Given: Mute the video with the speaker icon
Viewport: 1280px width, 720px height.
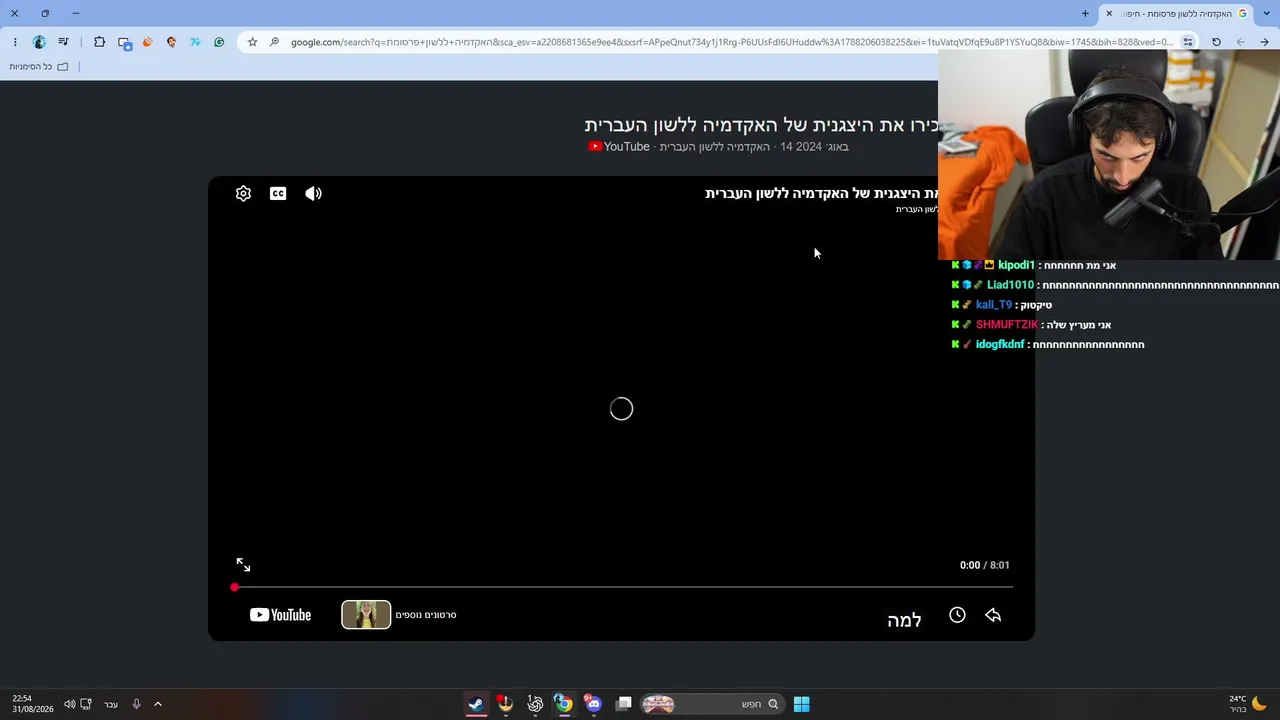Looking at the screenshot, I should point(313,194).
